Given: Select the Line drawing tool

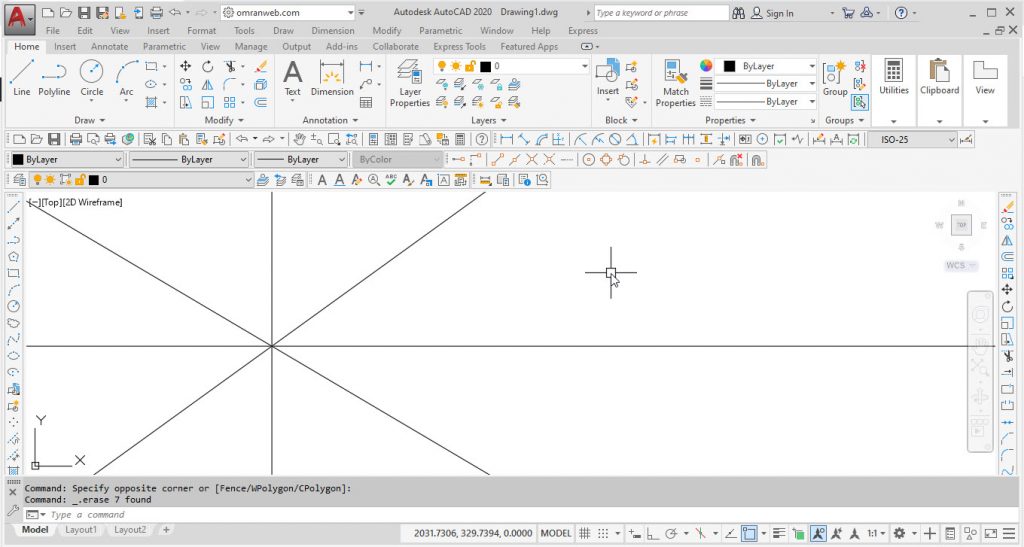Looking at the screenshot, I should coord(22,77).
